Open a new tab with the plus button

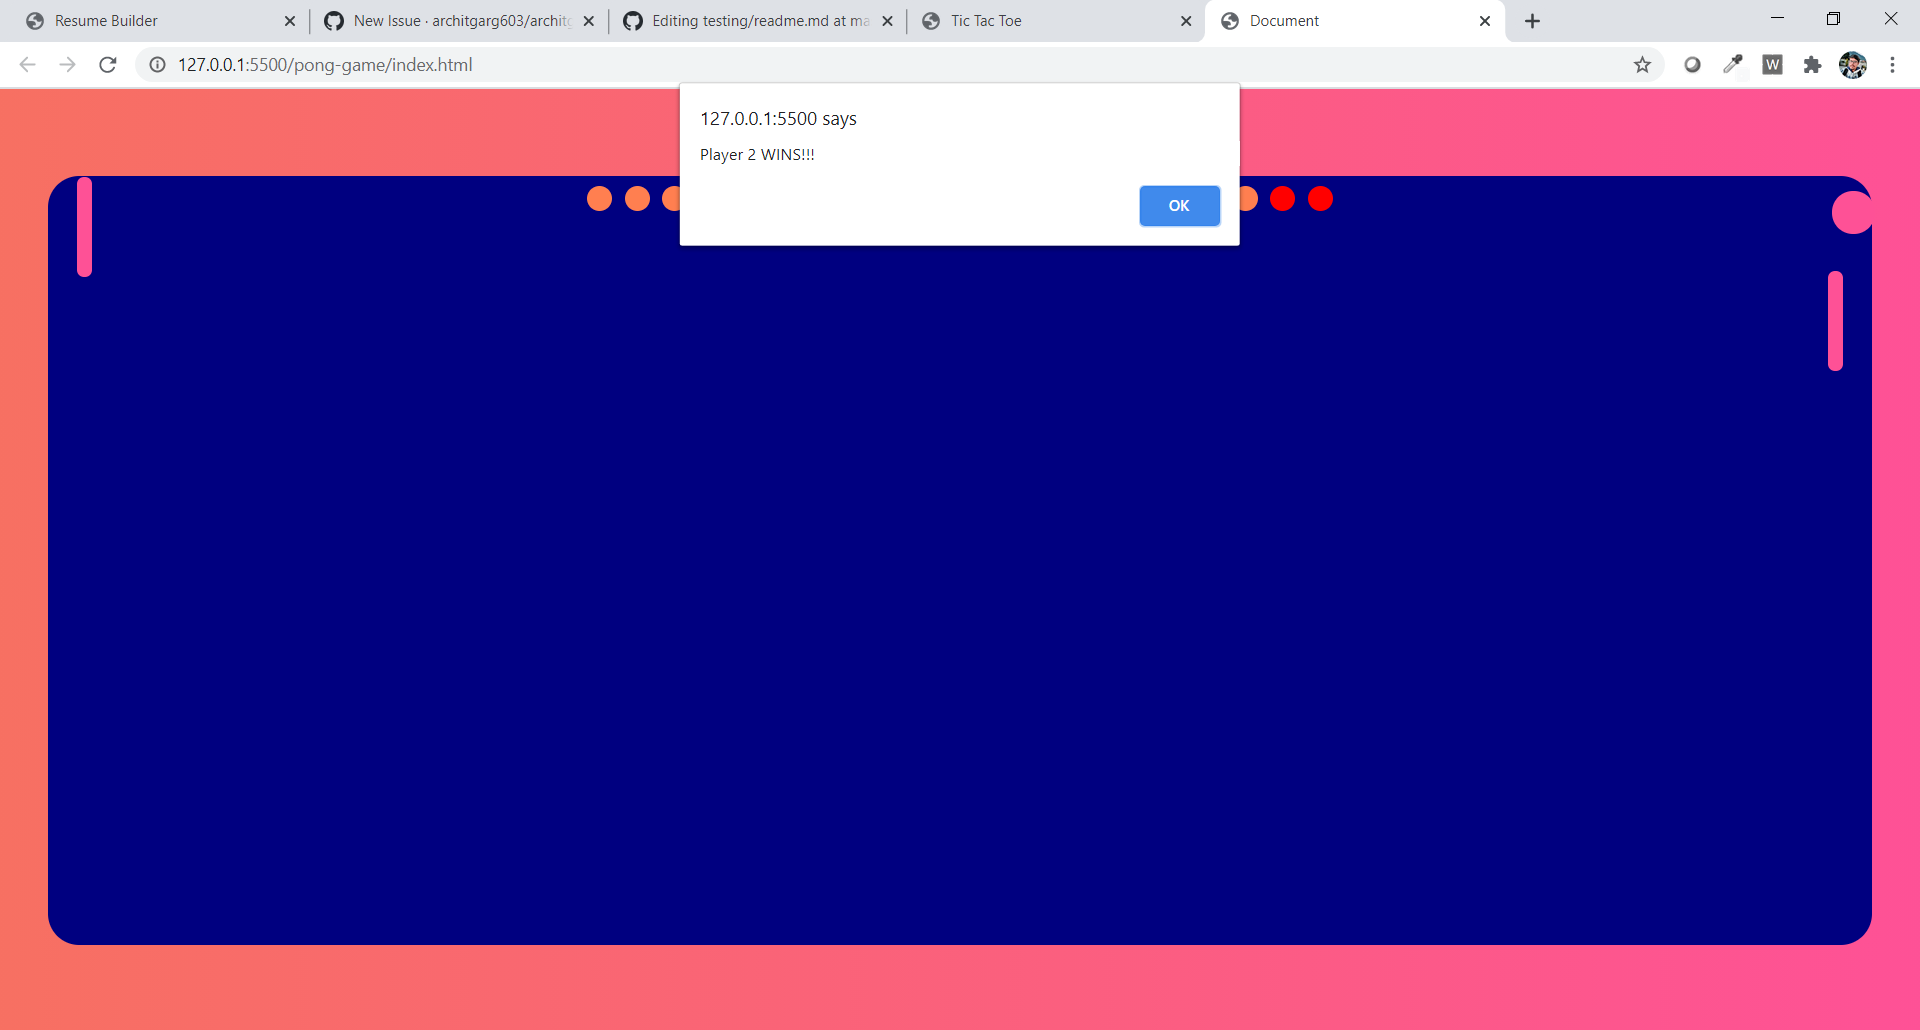pyautogui.click(x=1532, y=20)
